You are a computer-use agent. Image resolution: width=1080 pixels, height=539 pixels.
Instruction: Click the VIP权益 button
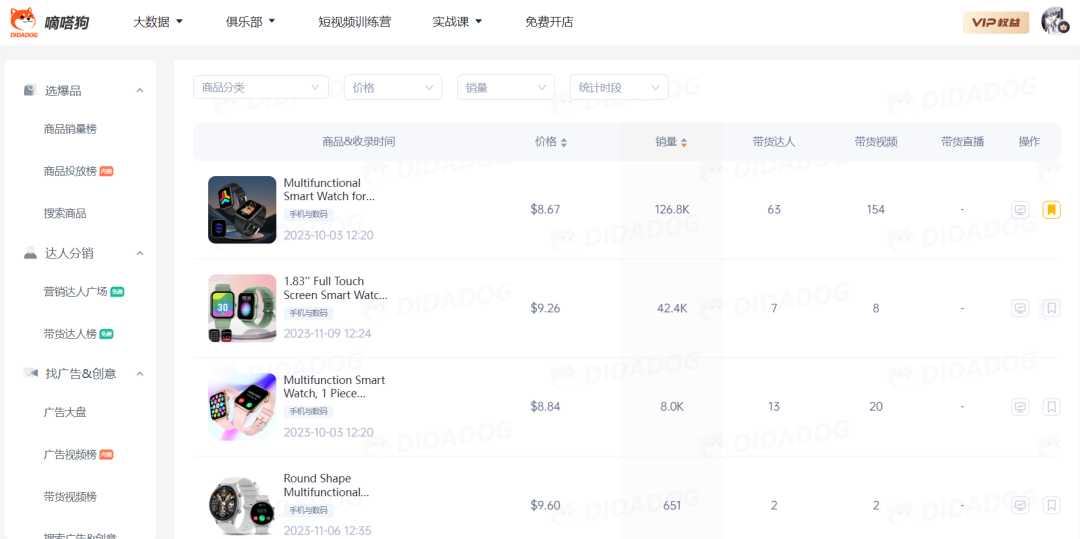pyautogui.click(x=996, y=23)
